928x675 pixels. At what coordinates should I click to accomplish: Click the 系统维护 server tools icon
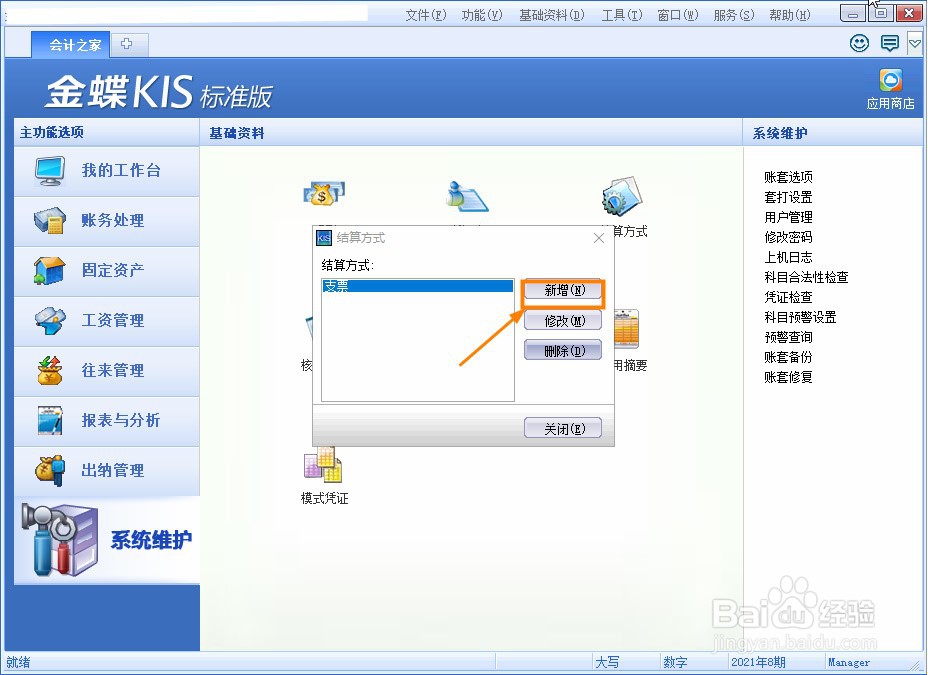tap(59, 540)
